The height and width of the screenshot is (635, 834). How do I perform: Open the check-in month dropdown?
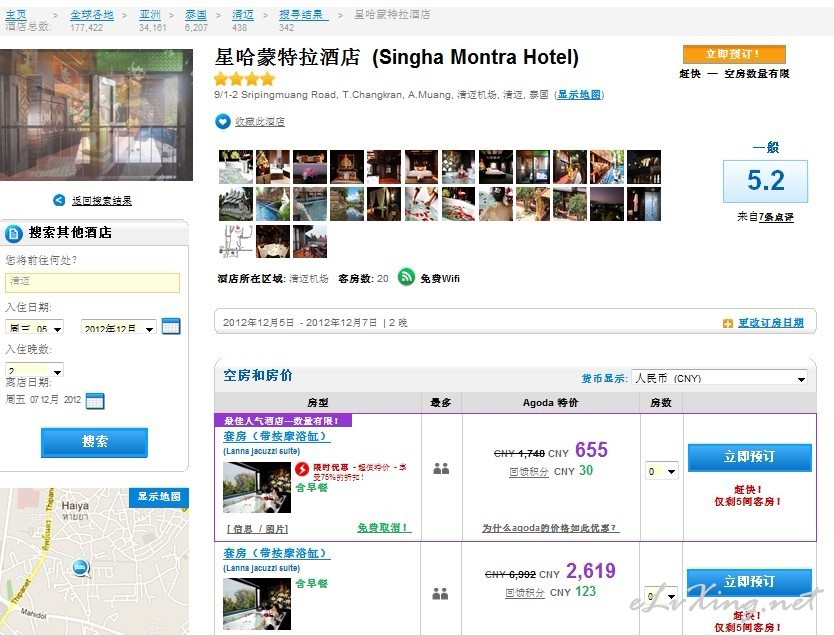118,327
